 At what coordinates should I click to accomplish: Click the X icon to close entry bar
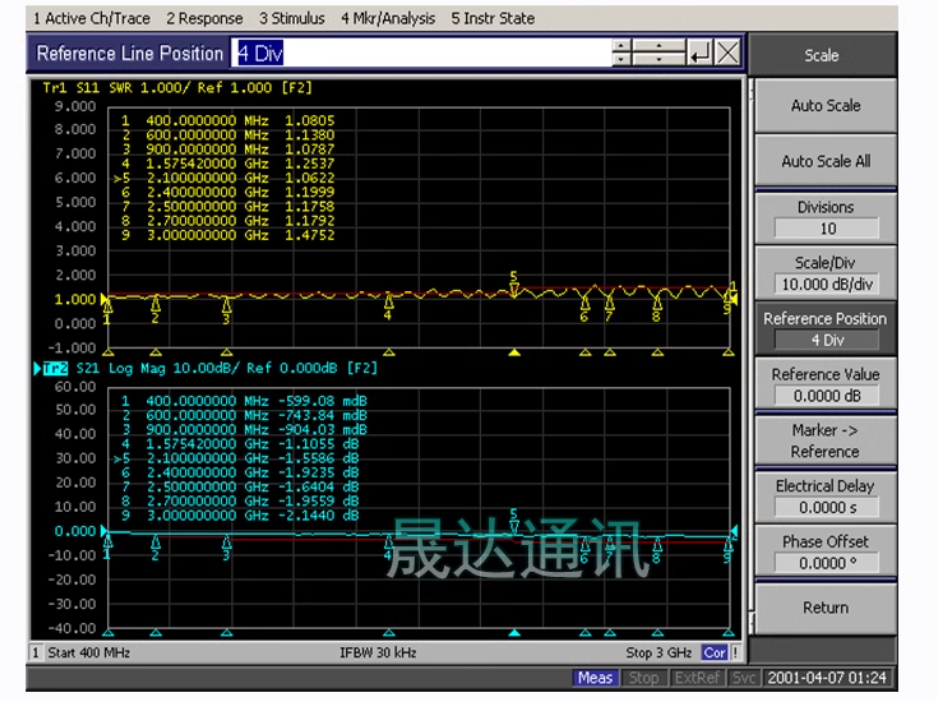729,54
